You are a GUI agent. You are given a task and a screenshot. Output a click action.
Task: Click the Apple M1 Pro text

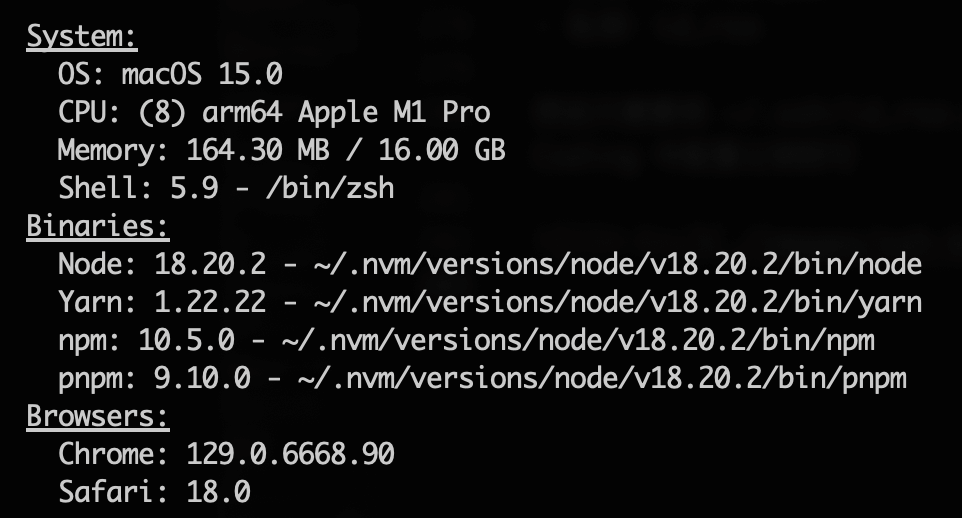coord(394,112)
